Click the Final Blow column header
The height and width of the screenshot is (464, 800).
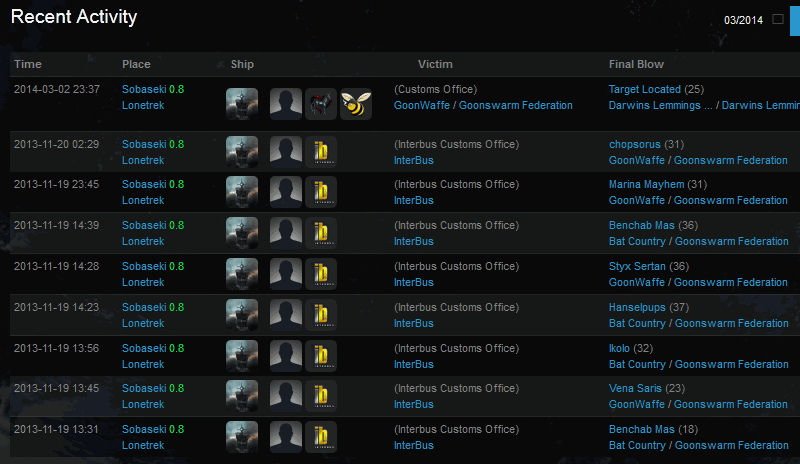point(636,64)
